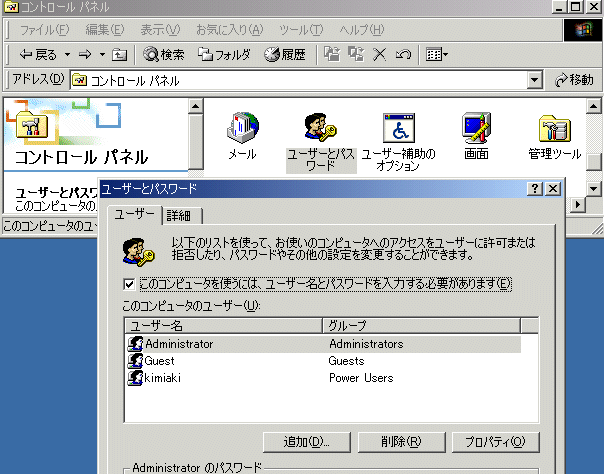Open the 履歴 history toolbar button
This screenshot has width=604, height=474.
click(x=285, y=55)
